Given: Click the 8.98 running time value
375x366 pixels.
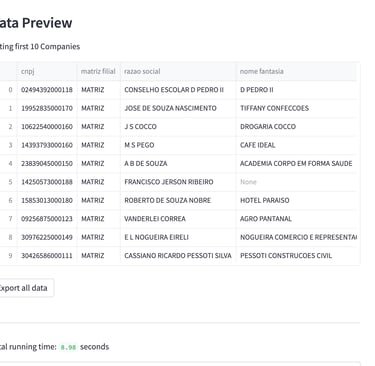Looking at the screenshot, I should click(68, 347).
